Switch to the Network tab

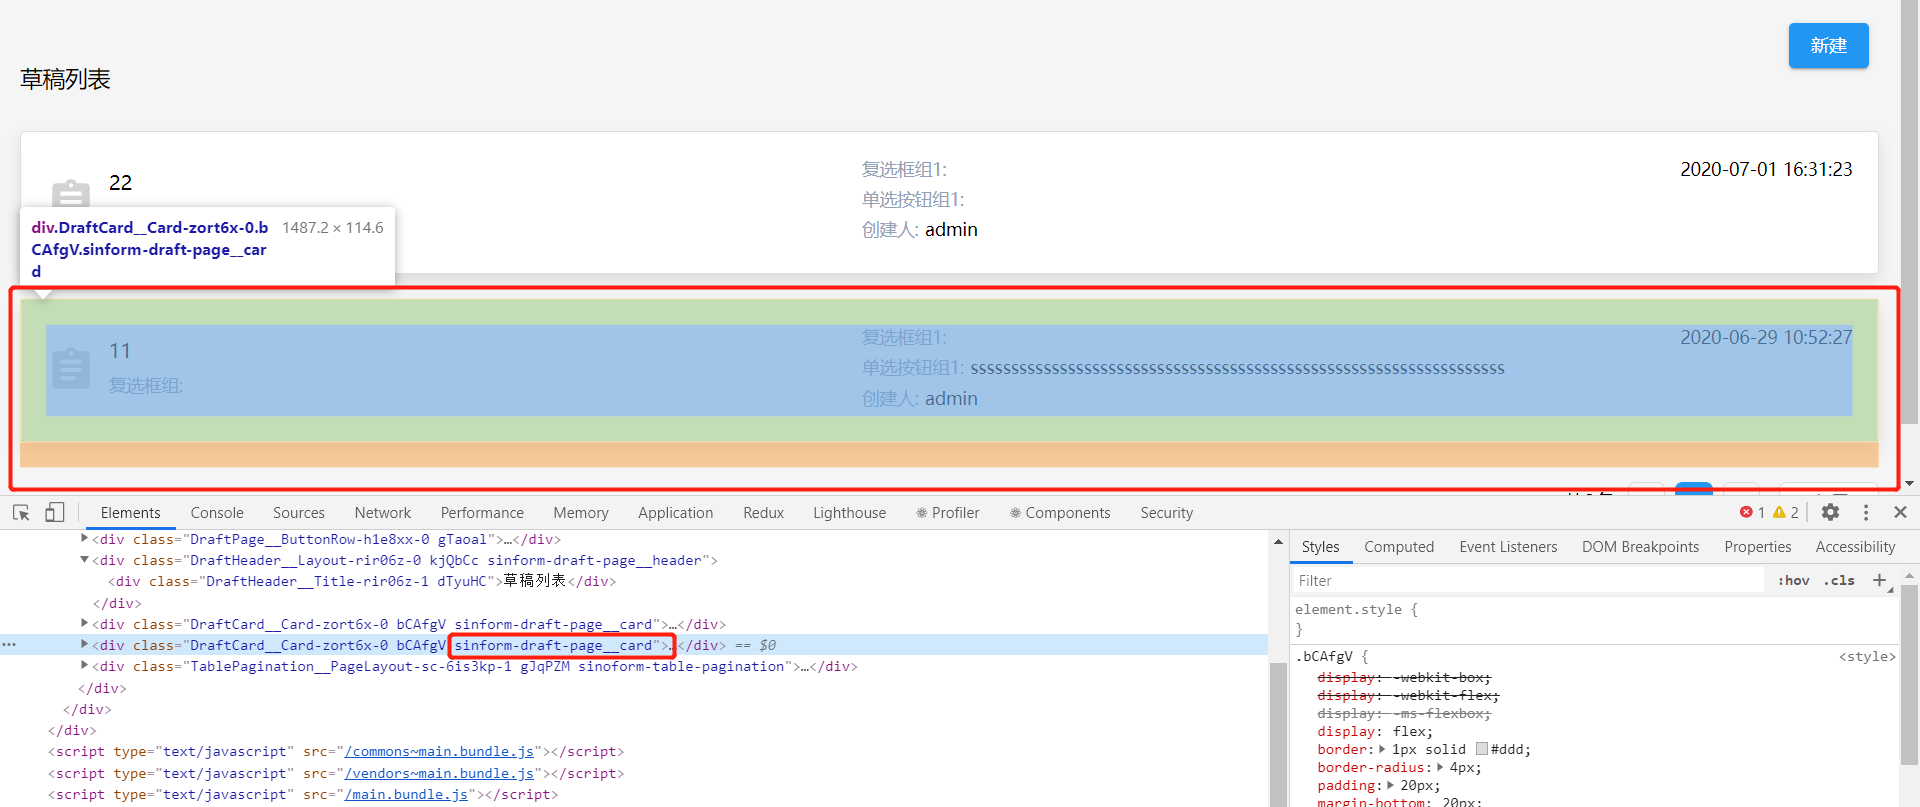383,513
